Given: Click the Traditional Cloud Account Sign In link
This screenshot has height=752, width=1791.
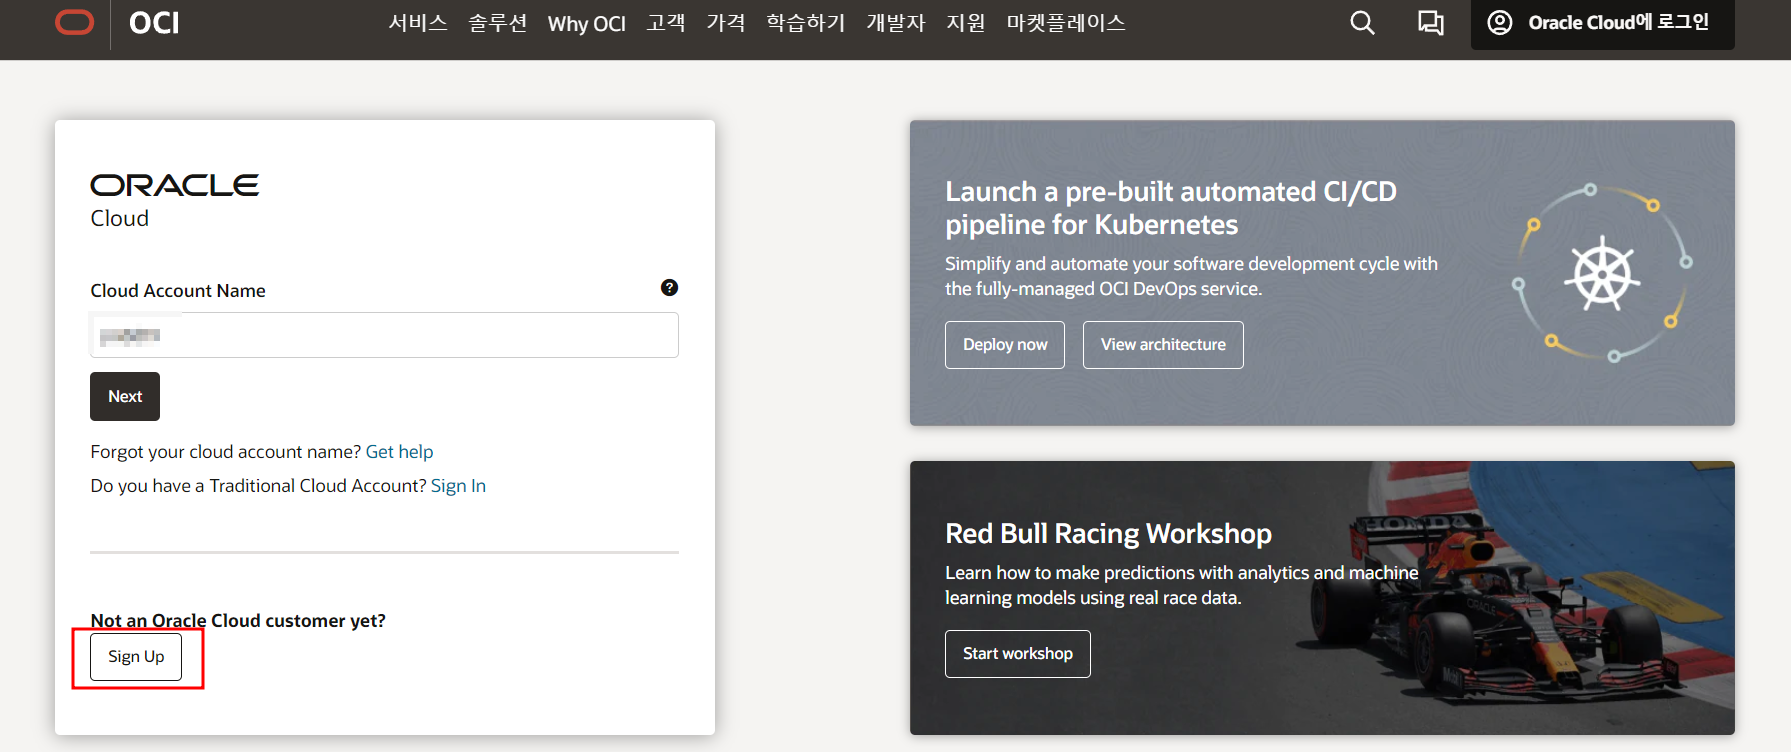Looking at the screenshot, I should [458, 486].
